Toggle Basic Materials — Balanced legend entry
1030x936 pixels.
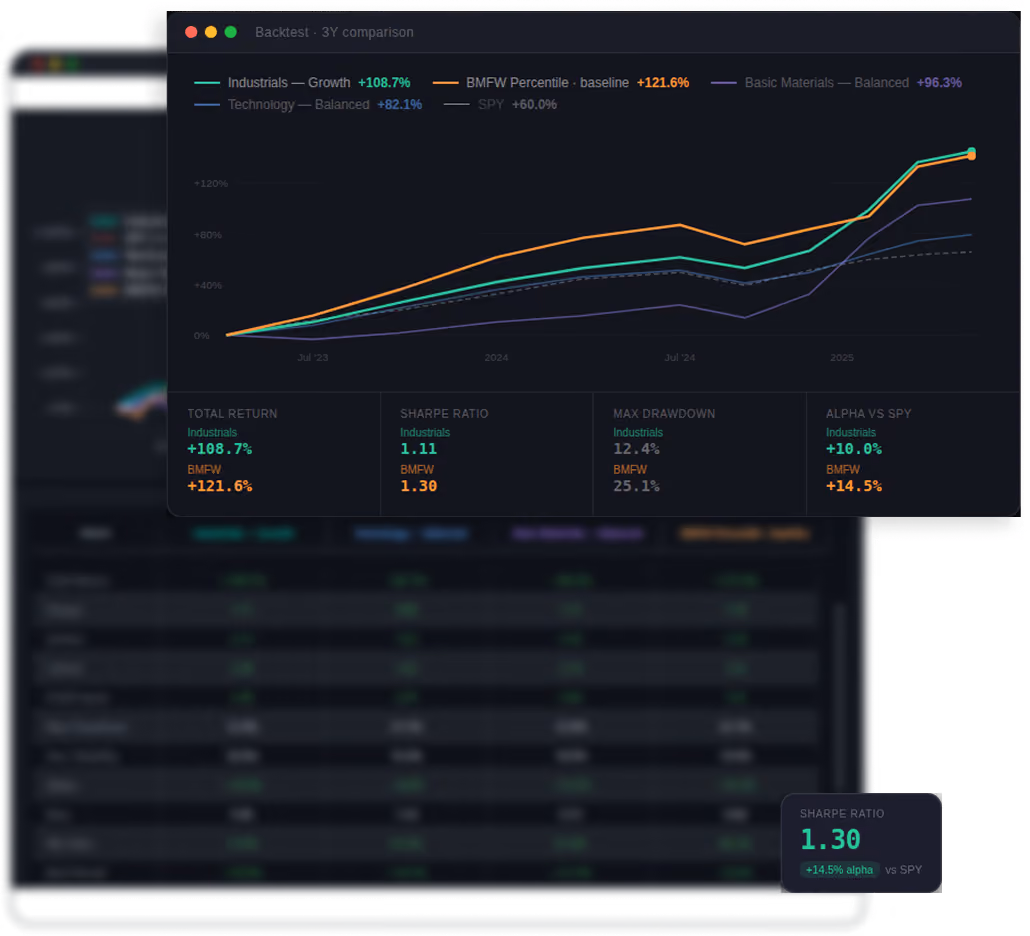click(836, 83)
